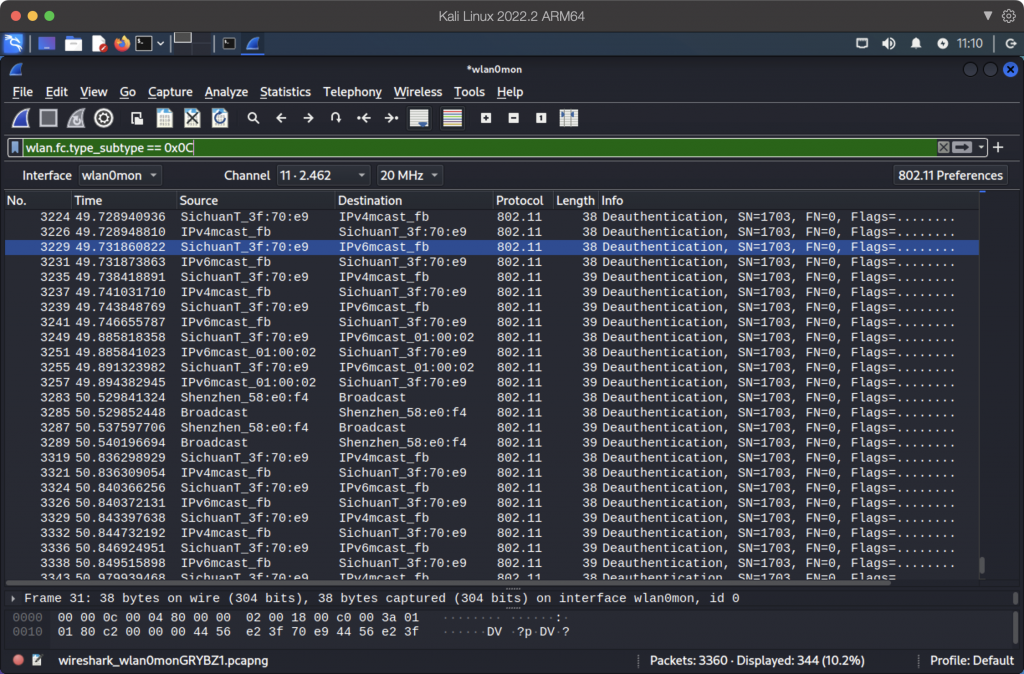Open the Tools menu
The width and height of the screenshot is (1024, 674).
point(469,92)
